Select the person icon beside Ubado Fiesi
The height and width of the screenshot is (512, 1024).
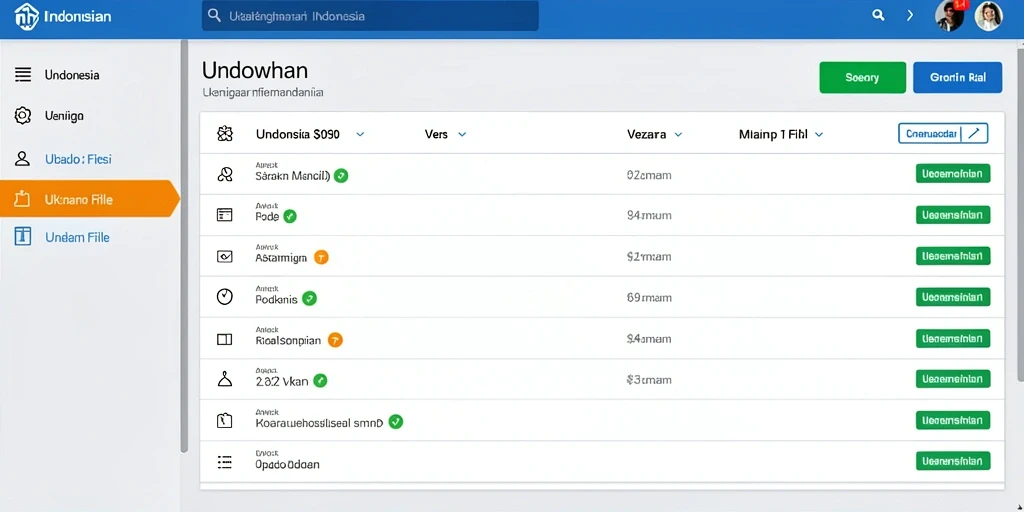point(23,158)
